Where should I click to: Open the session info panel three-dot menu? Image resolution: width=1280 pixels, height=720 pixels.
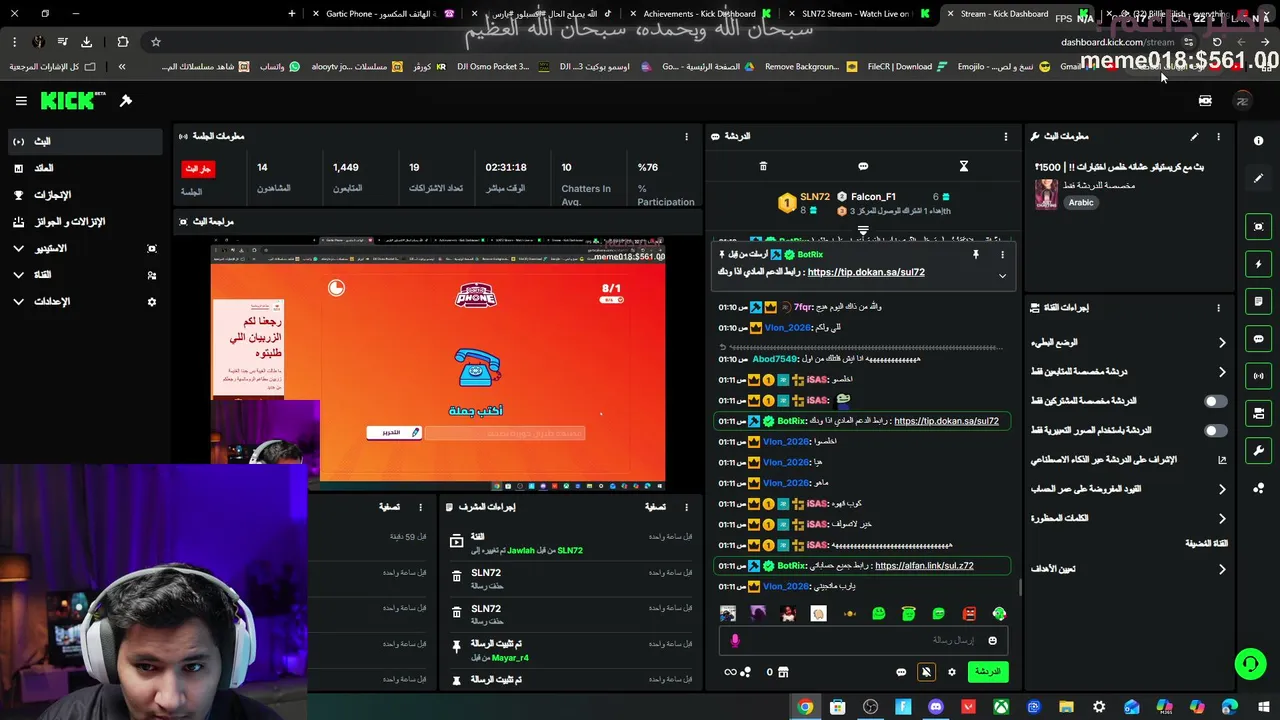click(686, 136)
